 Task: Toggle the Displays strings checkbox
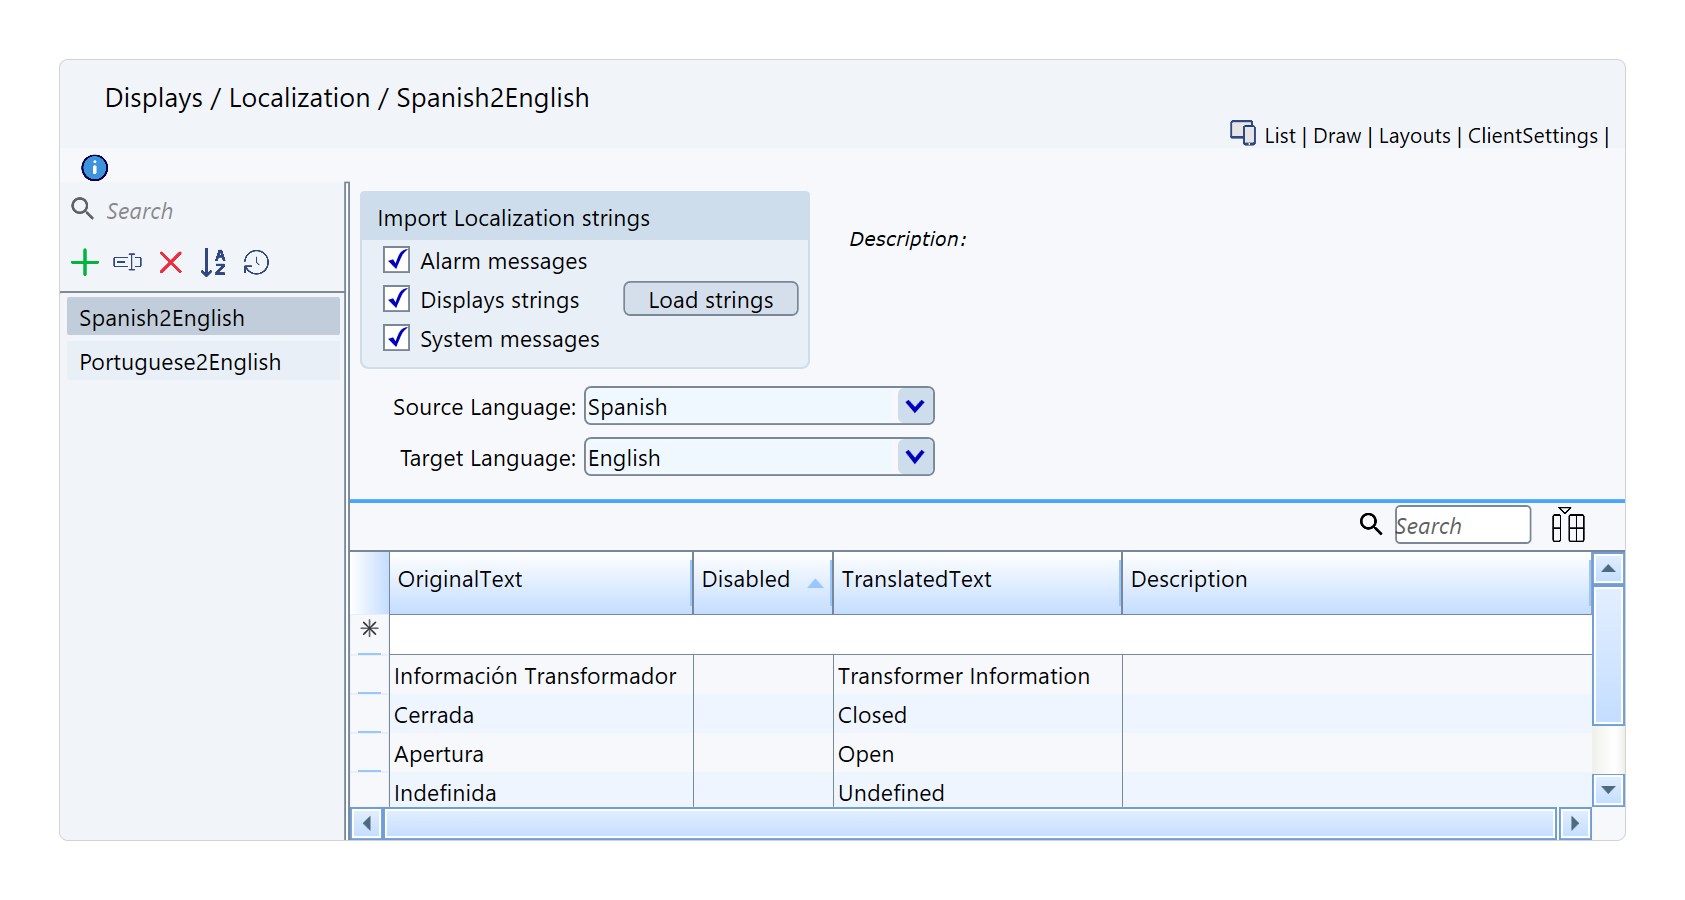(x=397, y=299)
